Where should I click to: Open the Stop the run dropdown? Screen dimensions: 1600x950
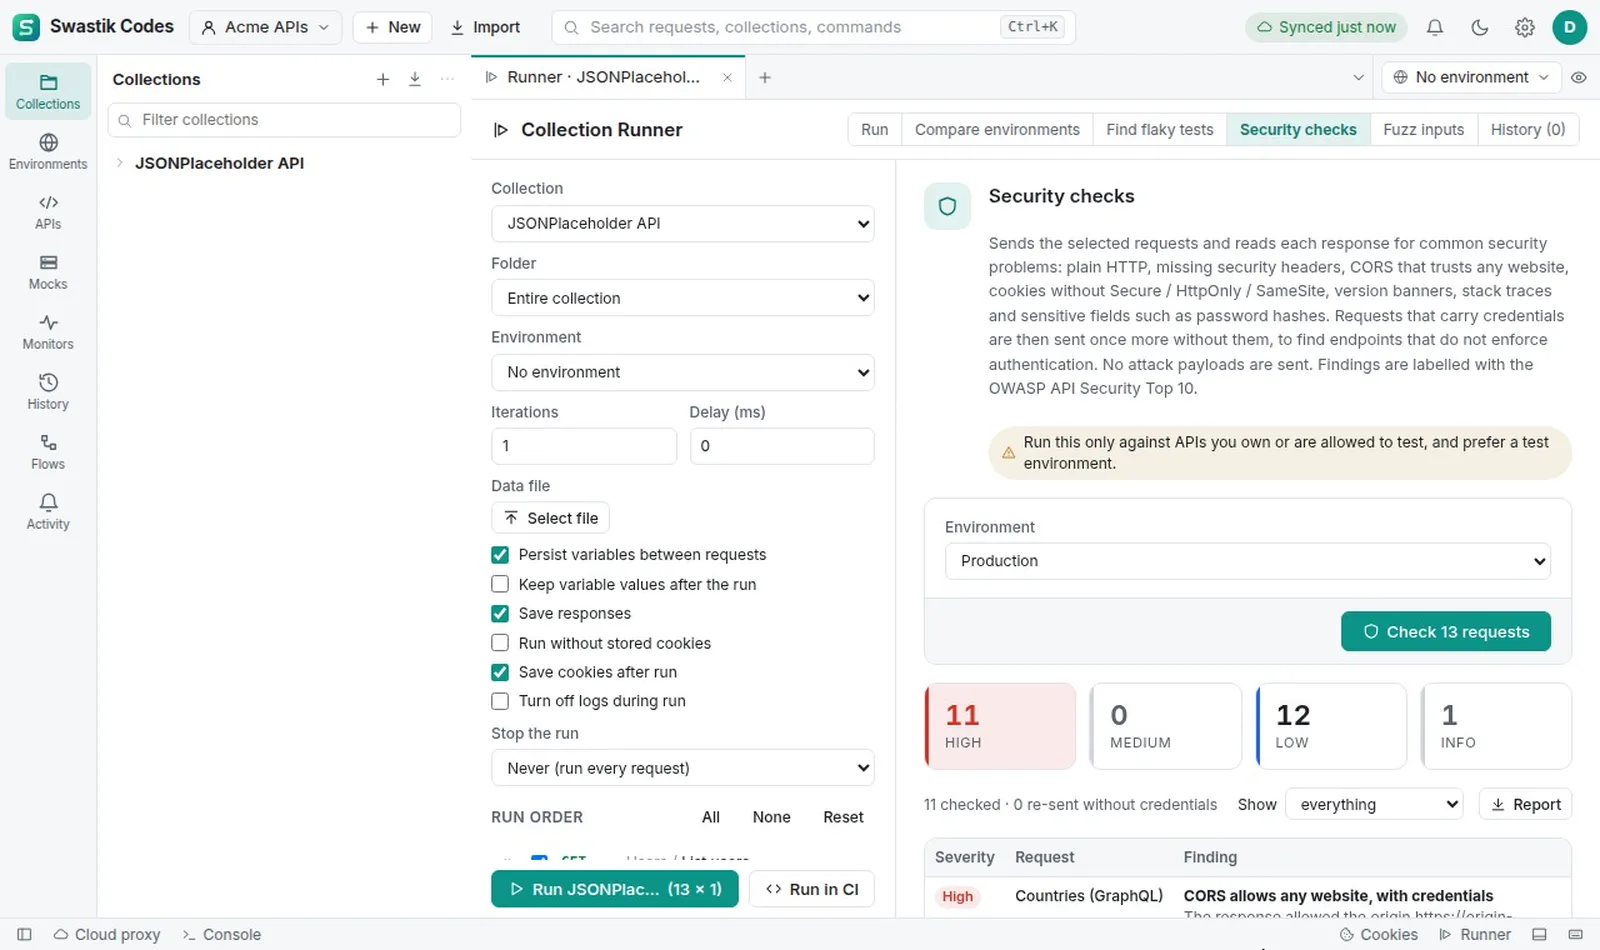coord(683,768)
